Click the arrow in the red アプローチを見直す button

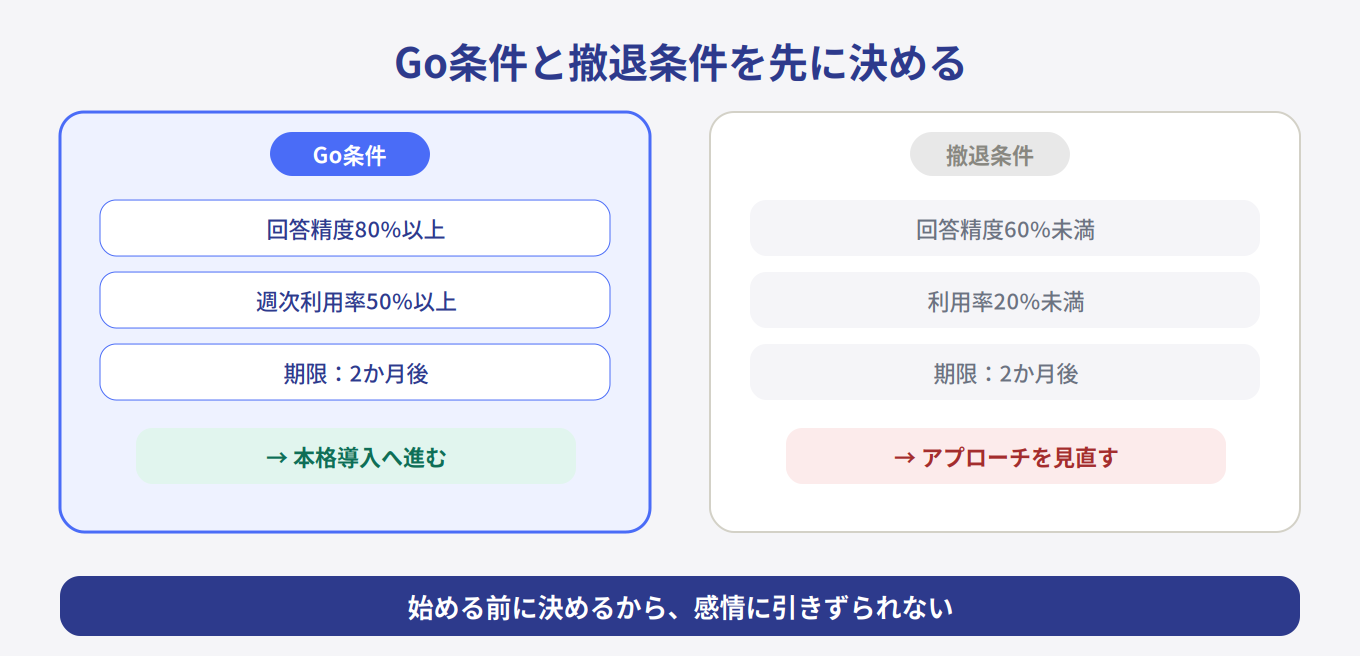click(x=904, y=458)
